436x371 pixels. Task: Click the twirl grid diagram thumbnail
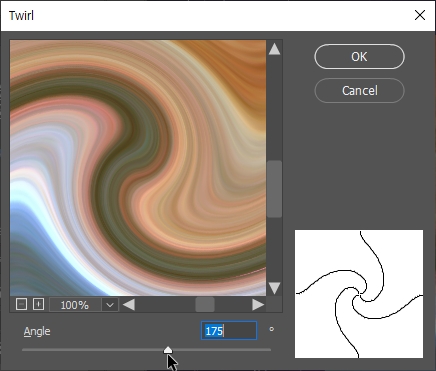[359, 294]
